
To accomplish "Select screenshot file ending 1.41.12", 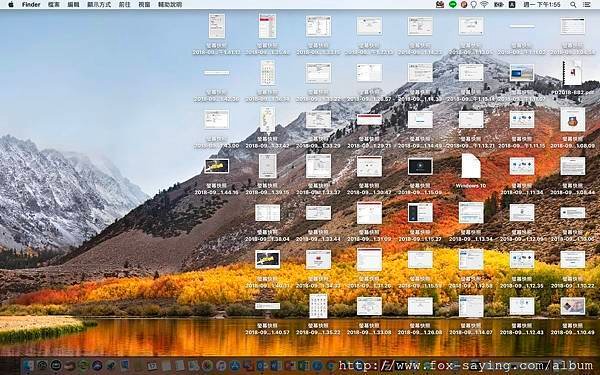I will point(217,26).
